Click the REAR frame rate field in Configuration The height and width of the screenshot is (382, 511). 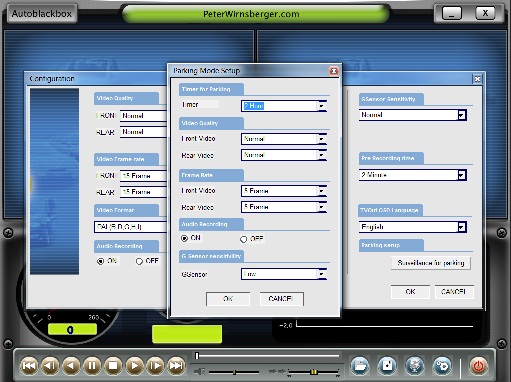[143, 192]
